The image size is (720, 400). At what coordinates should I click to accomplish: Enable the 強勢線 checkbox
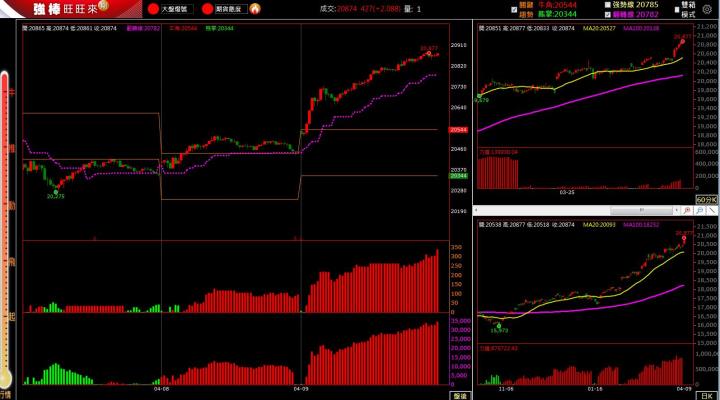(x=608, y=4)
